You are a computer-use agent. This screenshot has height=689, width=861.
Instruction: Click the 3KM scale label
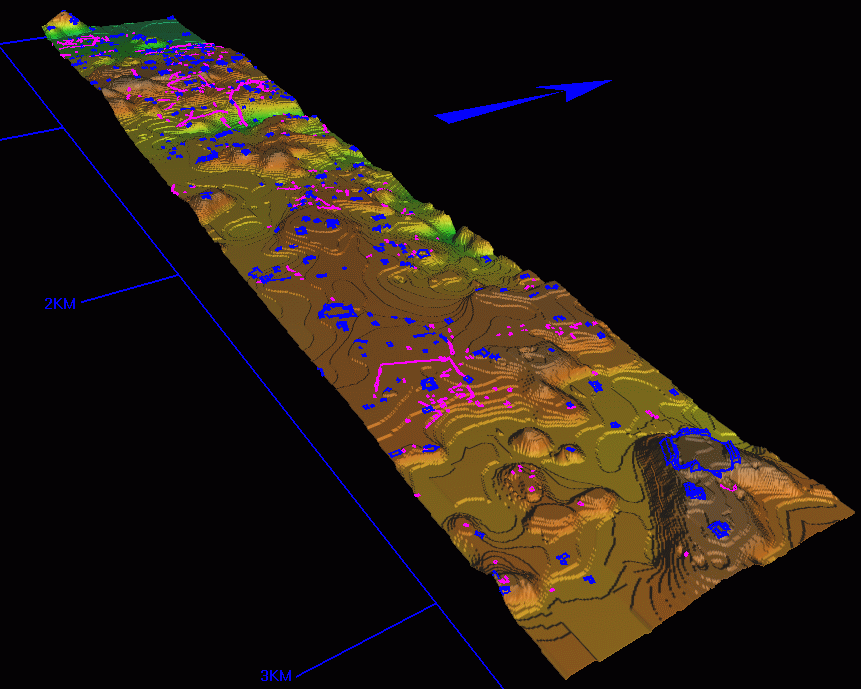coord(276,675)
